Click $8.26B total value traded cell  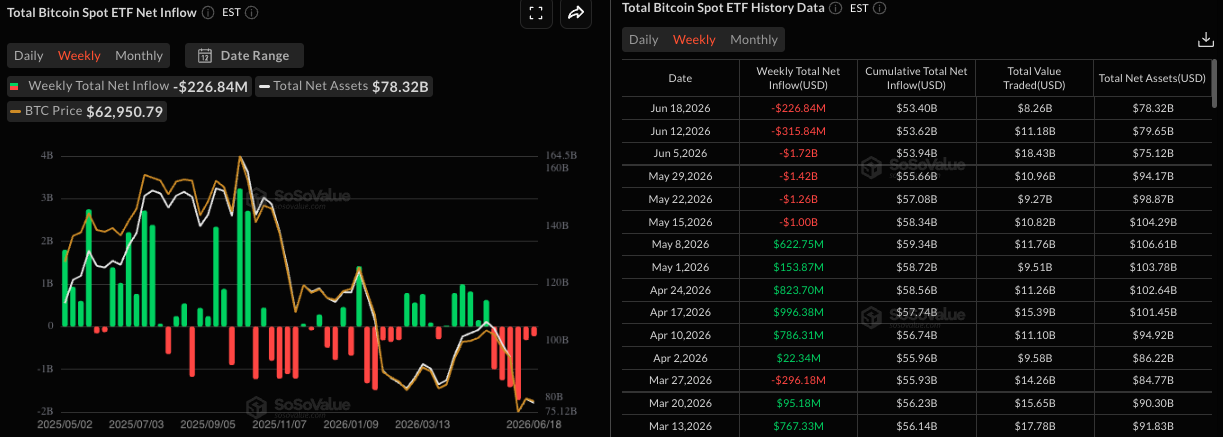point(1034,108)
